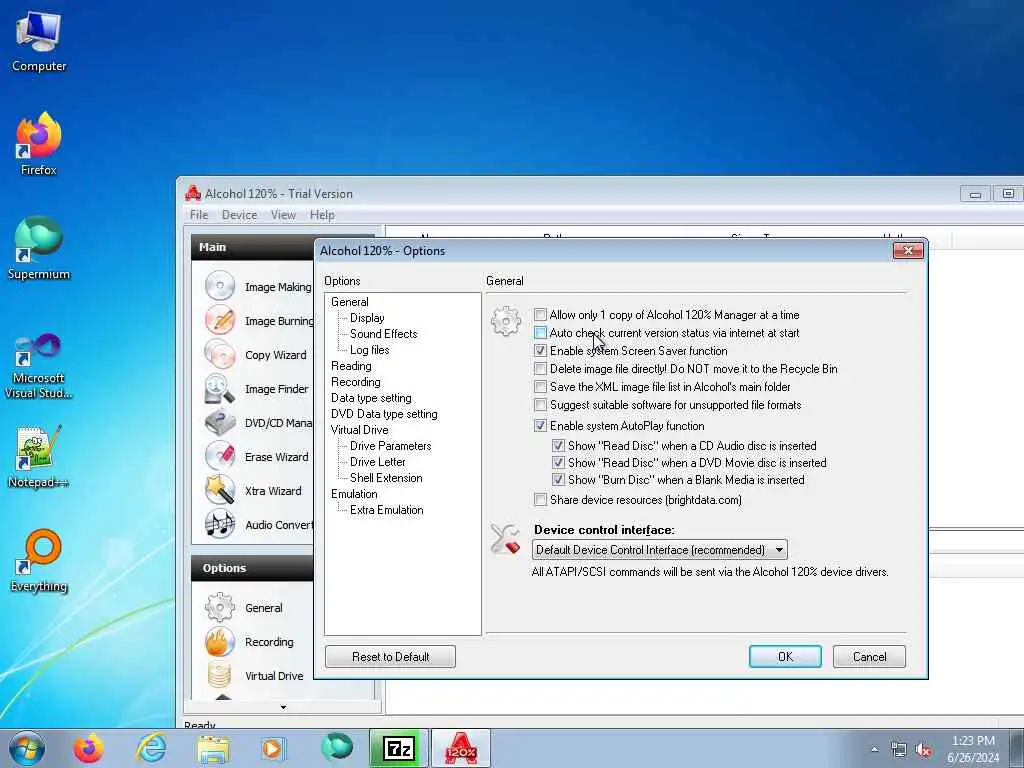Open the Device control interface dropdown
Viewport: 1024px width, 768px height.
click(660, 550)
